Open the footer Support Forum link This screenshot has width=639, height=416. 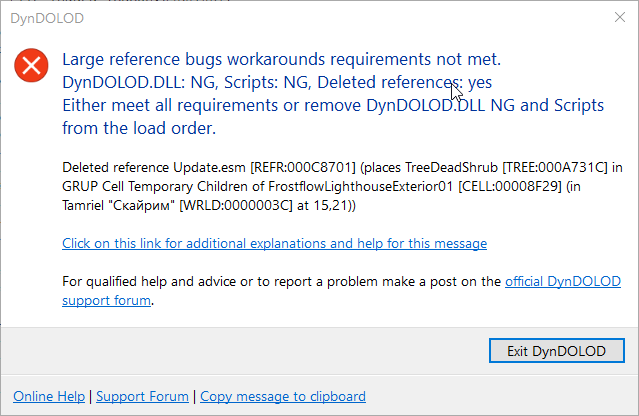(142, 396)
